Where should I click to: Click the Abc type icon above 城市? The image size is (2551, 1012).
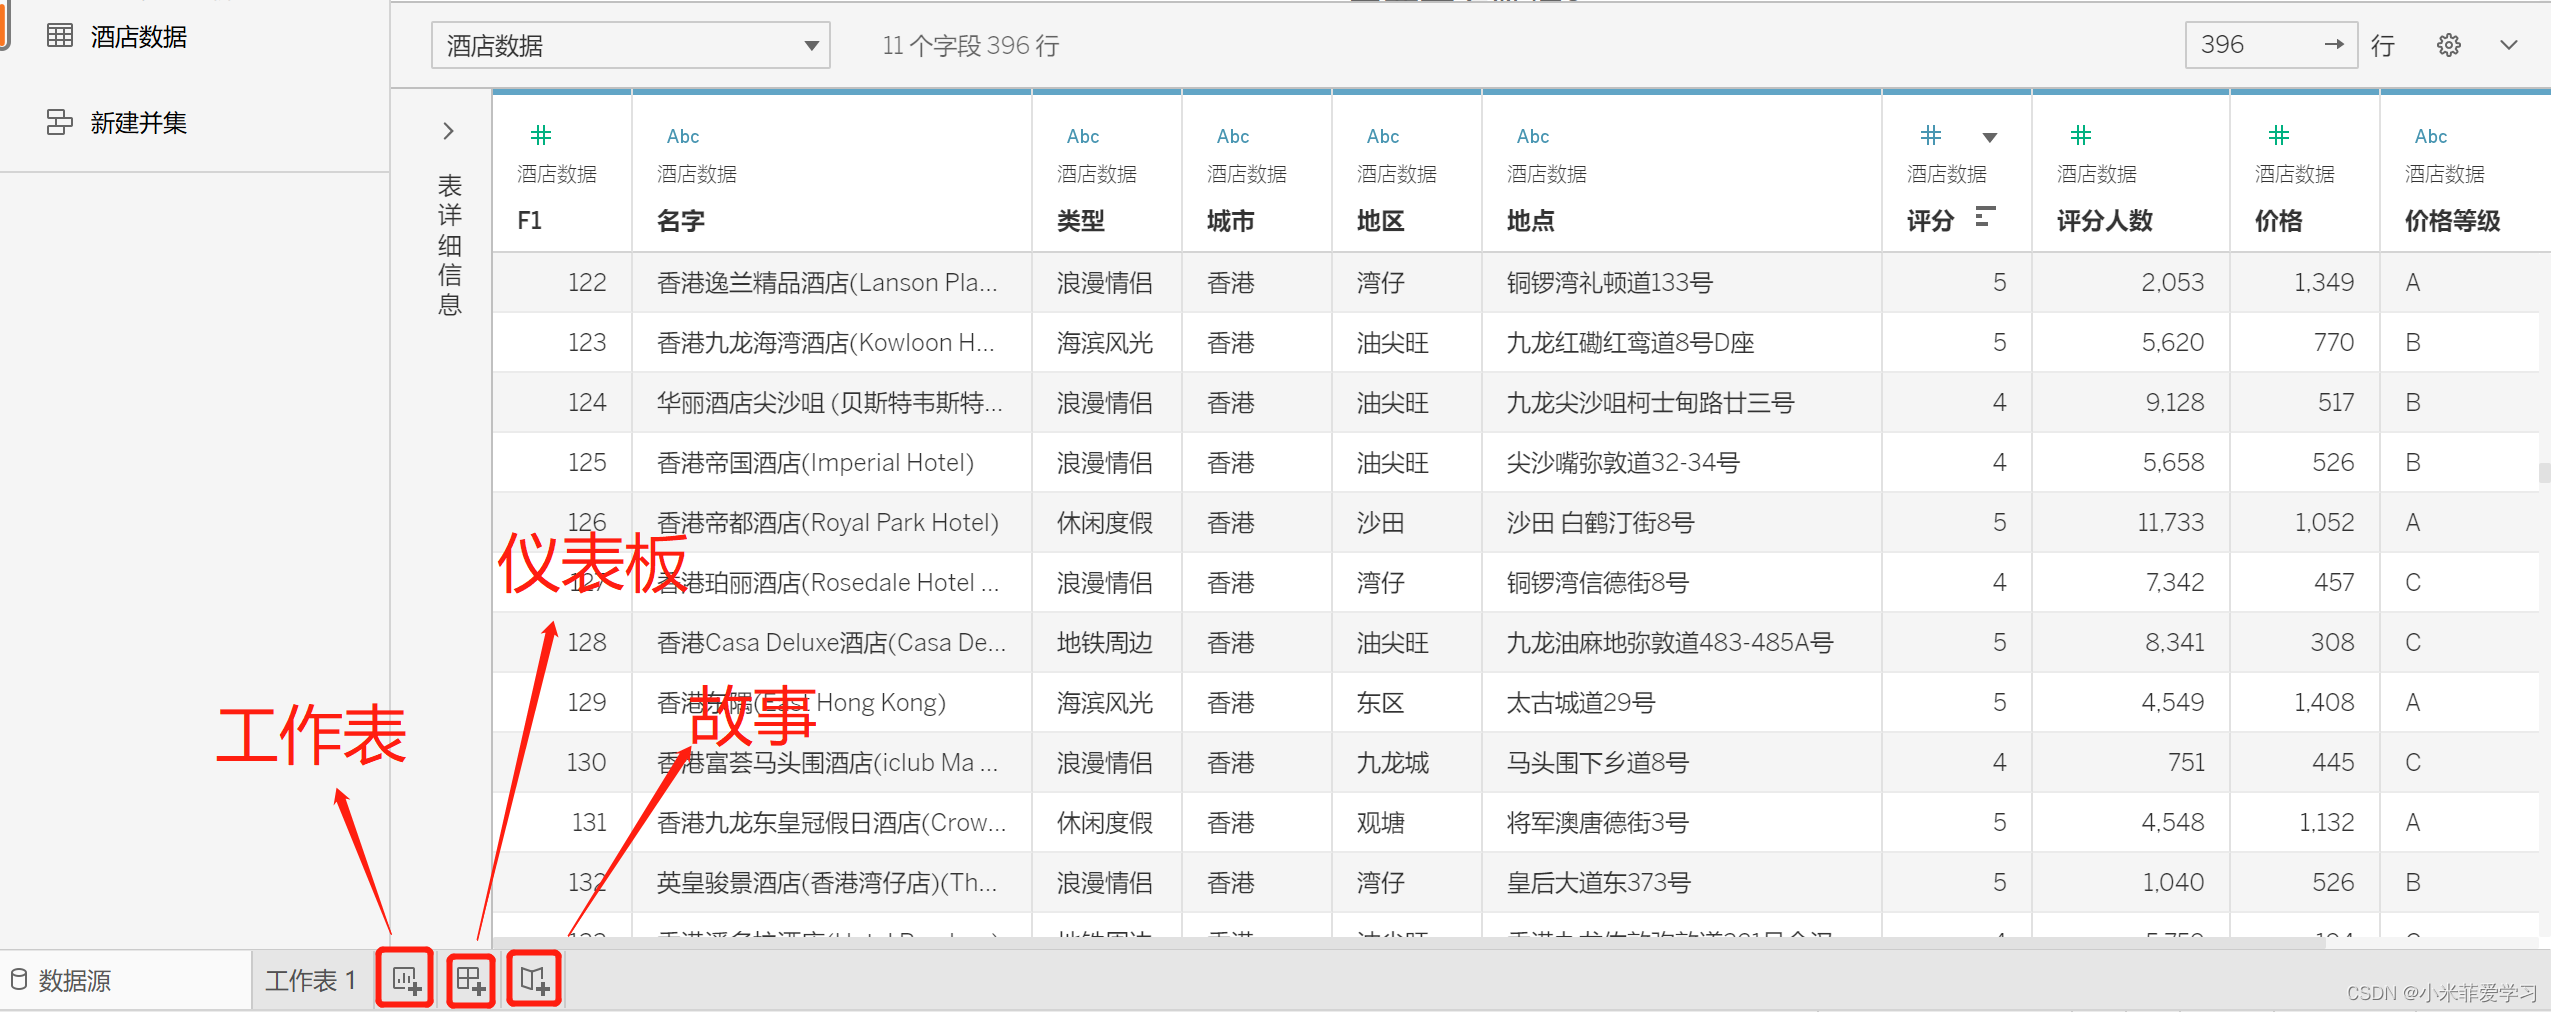pos(1233,136)
